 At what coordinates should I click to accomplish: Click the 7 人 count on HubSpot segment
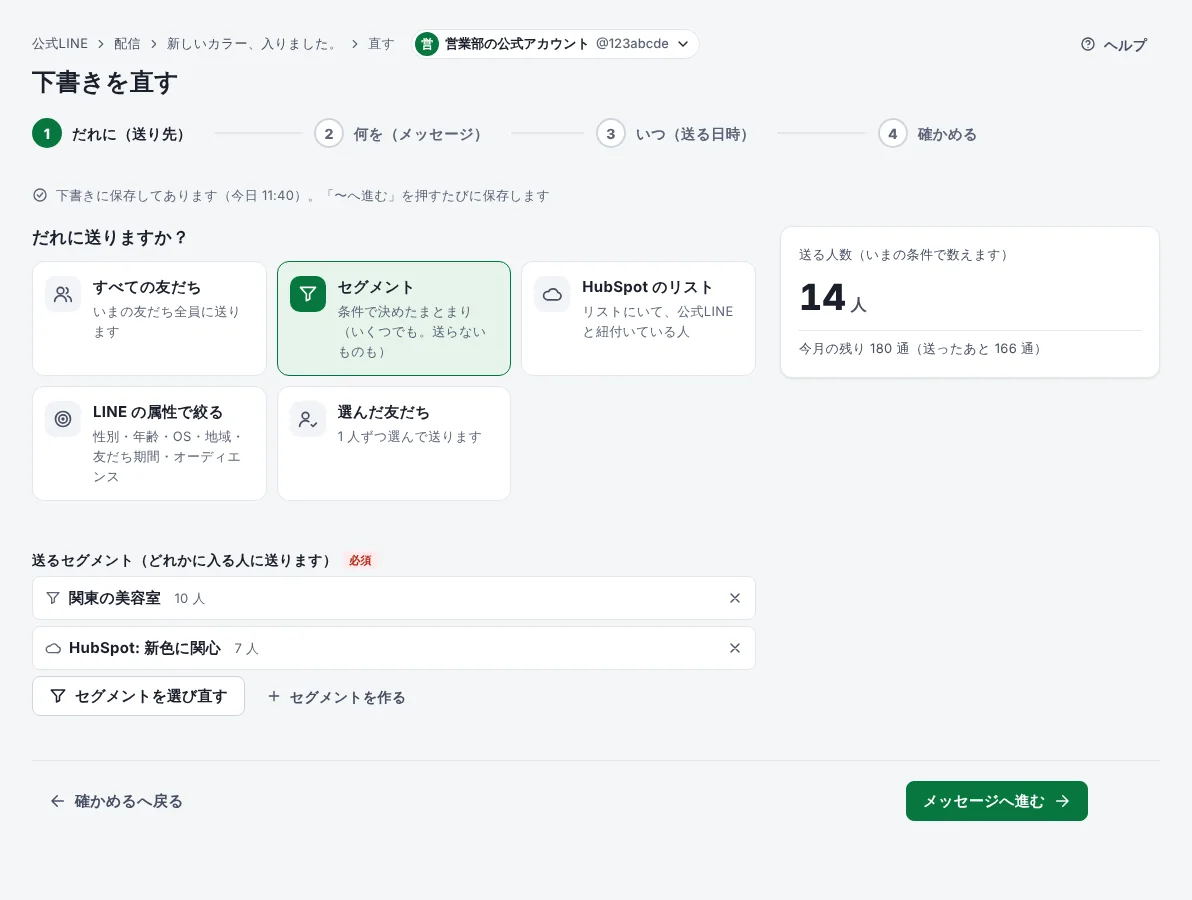coord(246,649)
